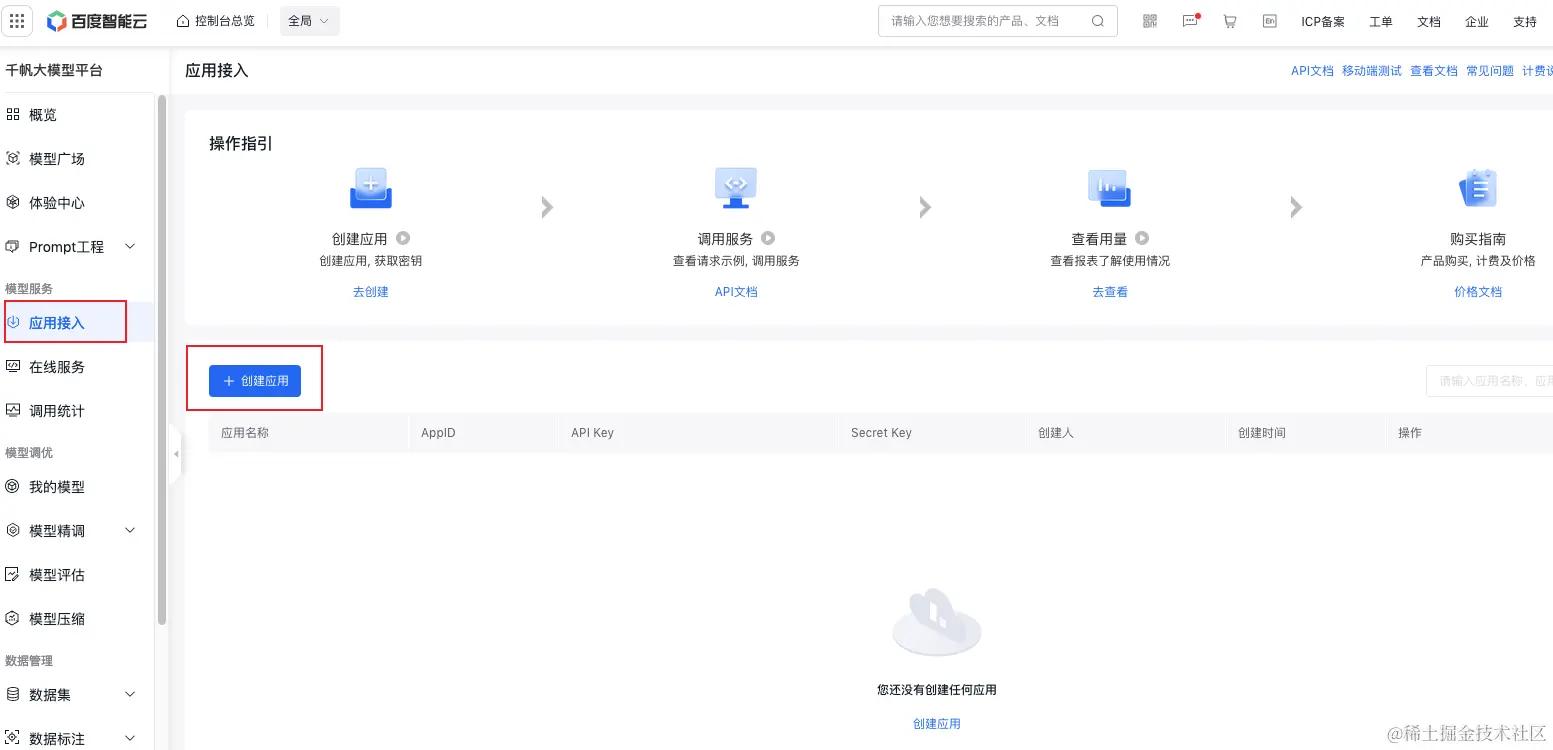Open the messages notification icon
The width and height of the screenshot is (1553, 750).
pyautogui.click(x=1190, y=21)
